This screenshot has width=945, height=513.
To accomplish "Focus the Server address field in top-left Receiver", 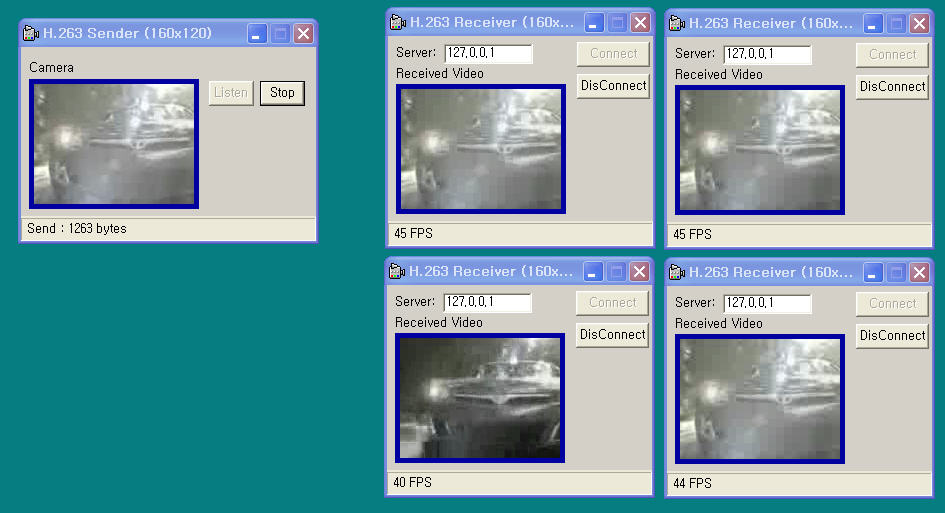I will (x=488, y=54).
